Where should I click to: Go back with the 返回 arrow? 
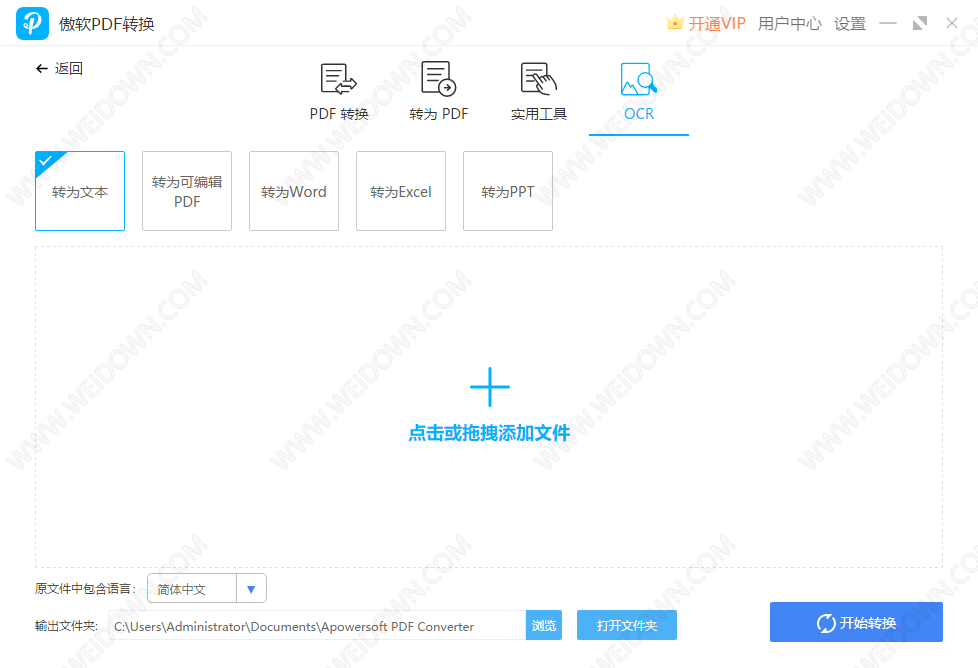[x=59, y=69]
